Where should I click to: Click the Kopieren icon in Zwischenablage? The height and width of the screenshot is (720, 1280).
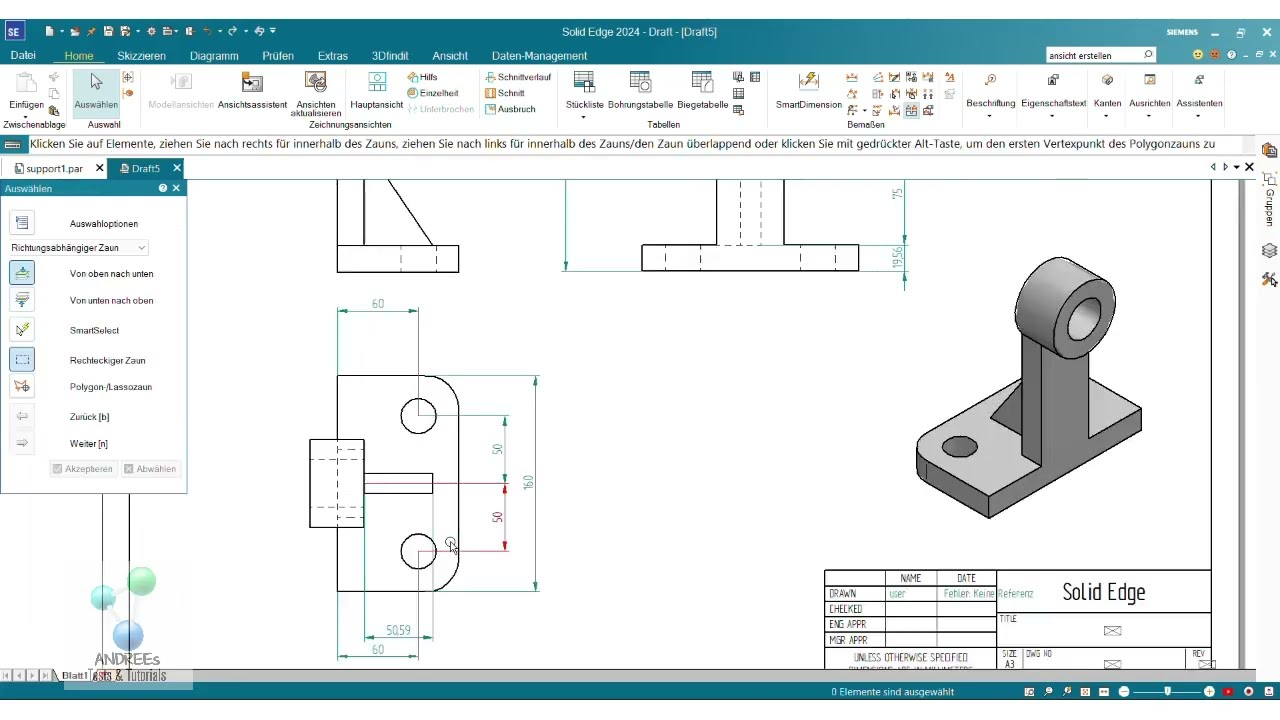[54, 94]
